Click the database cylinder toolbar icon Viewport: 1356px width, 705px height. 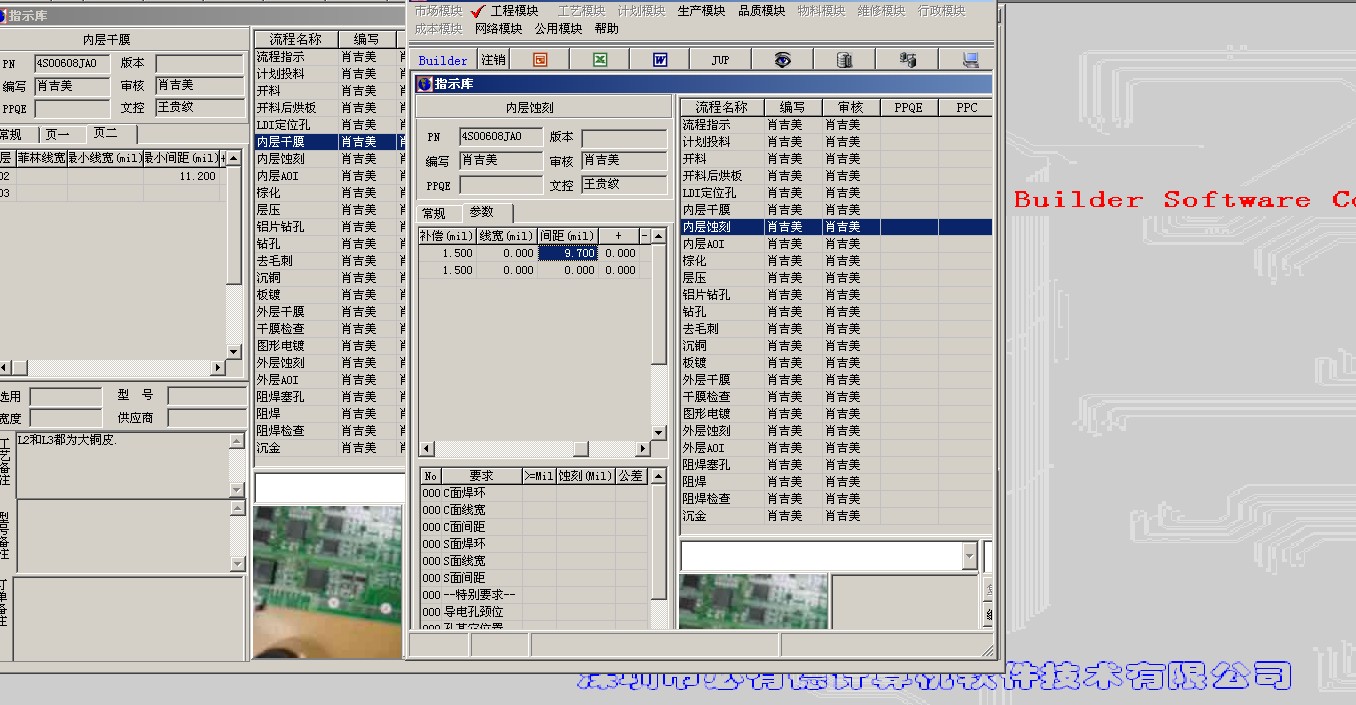coord(844,60)
